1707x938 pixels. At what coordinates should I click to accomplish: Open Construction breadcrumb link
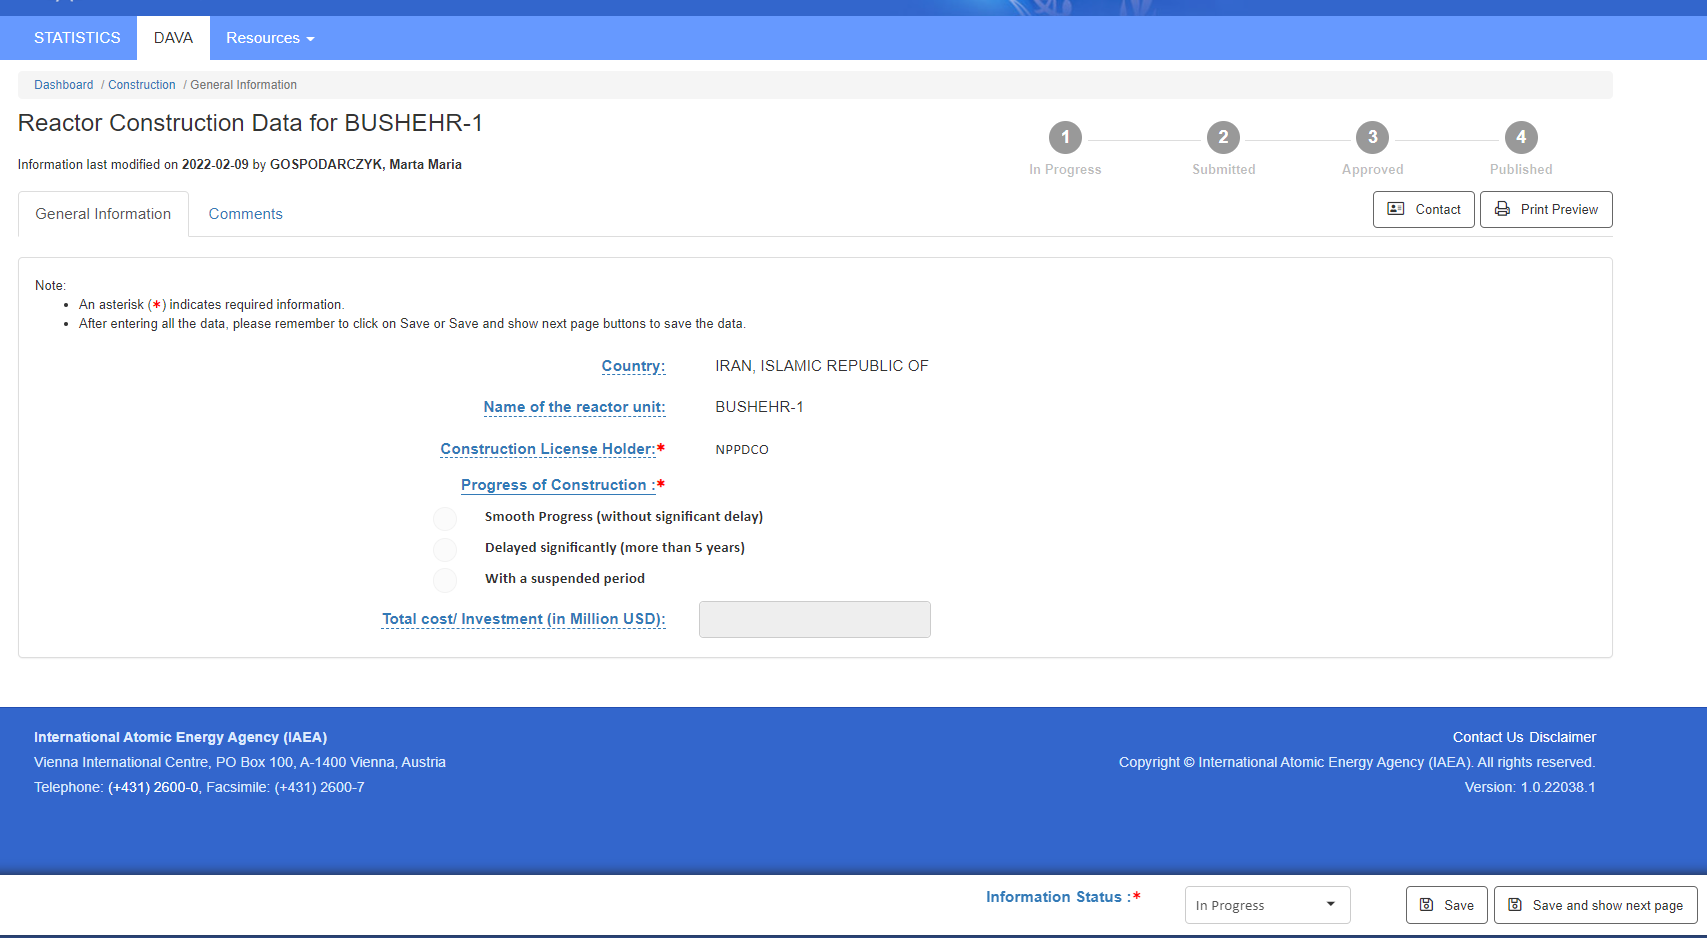pos(142,85)
